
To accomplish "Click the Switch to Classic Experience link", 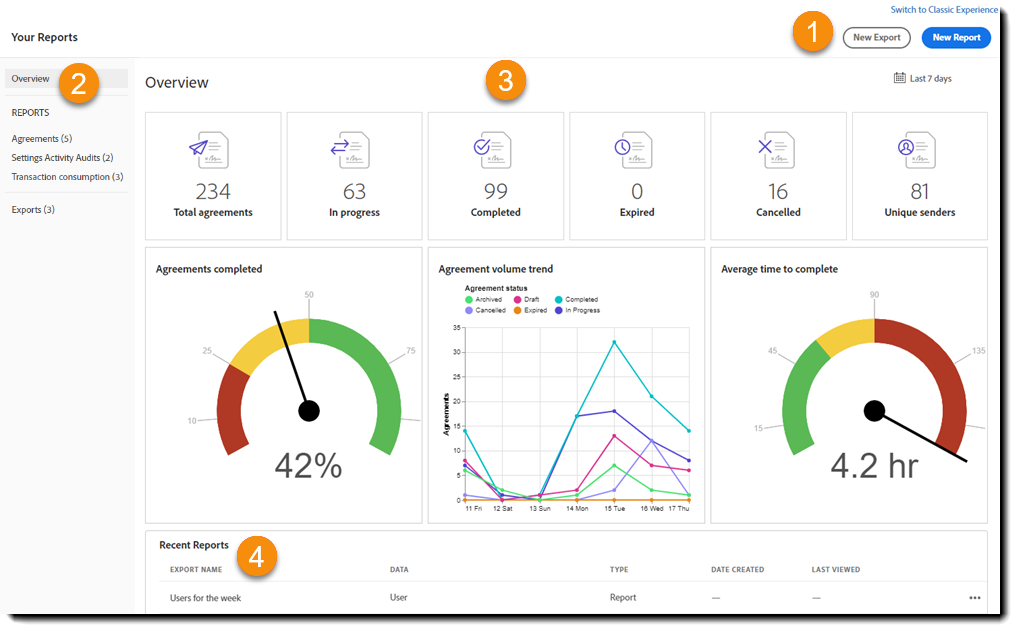I will point(944,10).
